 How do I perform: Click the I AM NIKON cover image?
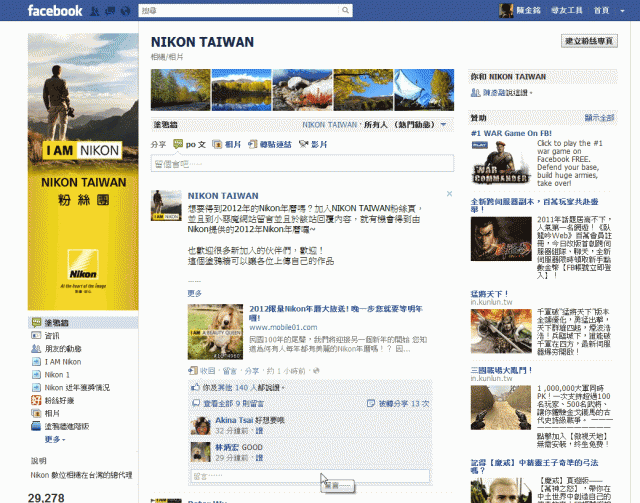coord(83,171)
